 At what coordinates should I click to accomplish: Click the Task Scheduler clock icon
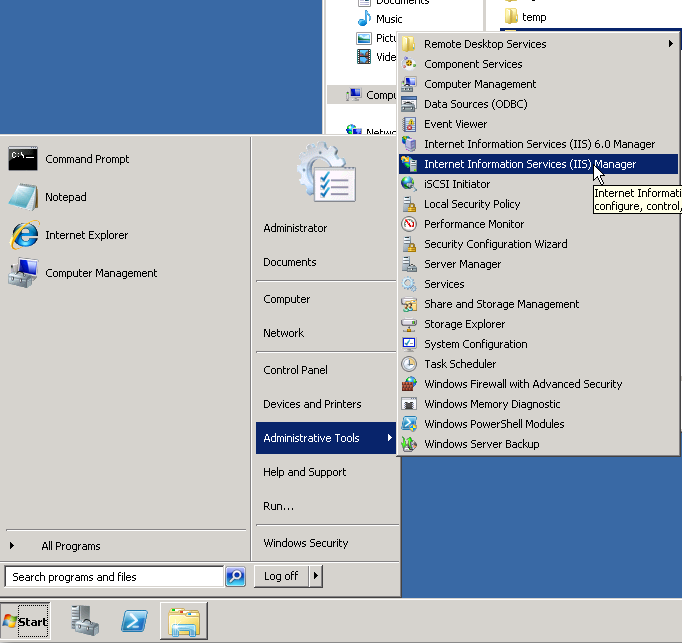pyautogui.click(x=409, y=364)
